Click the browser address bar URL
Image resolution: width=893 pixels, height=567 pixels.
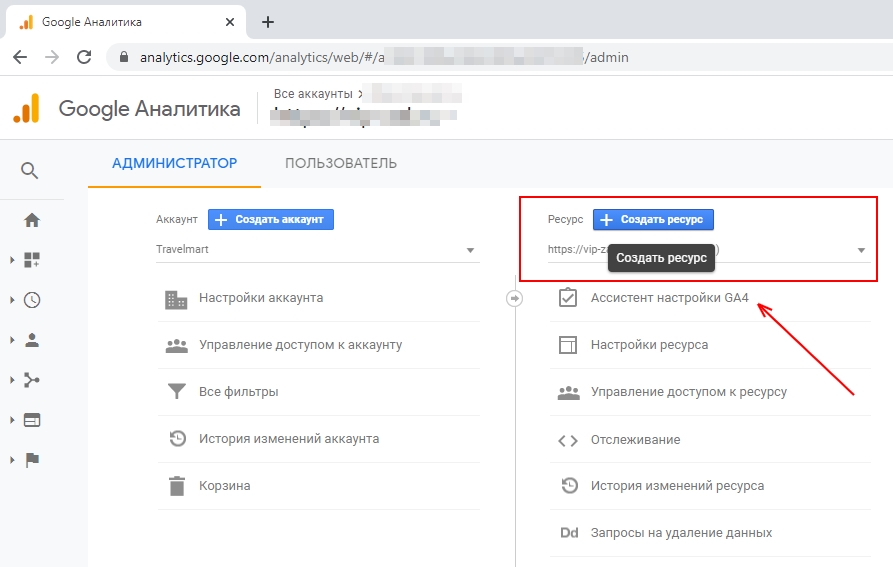[x=384, y=57]
